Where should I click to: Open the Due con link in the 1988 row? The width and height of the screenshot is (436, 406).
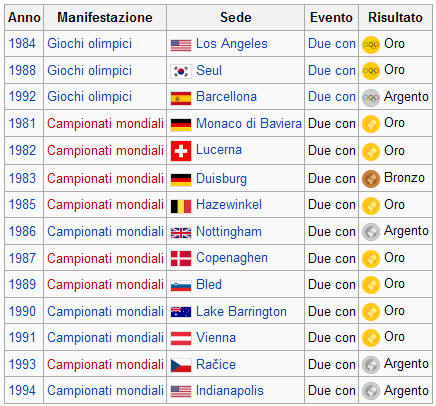[332, 70]
